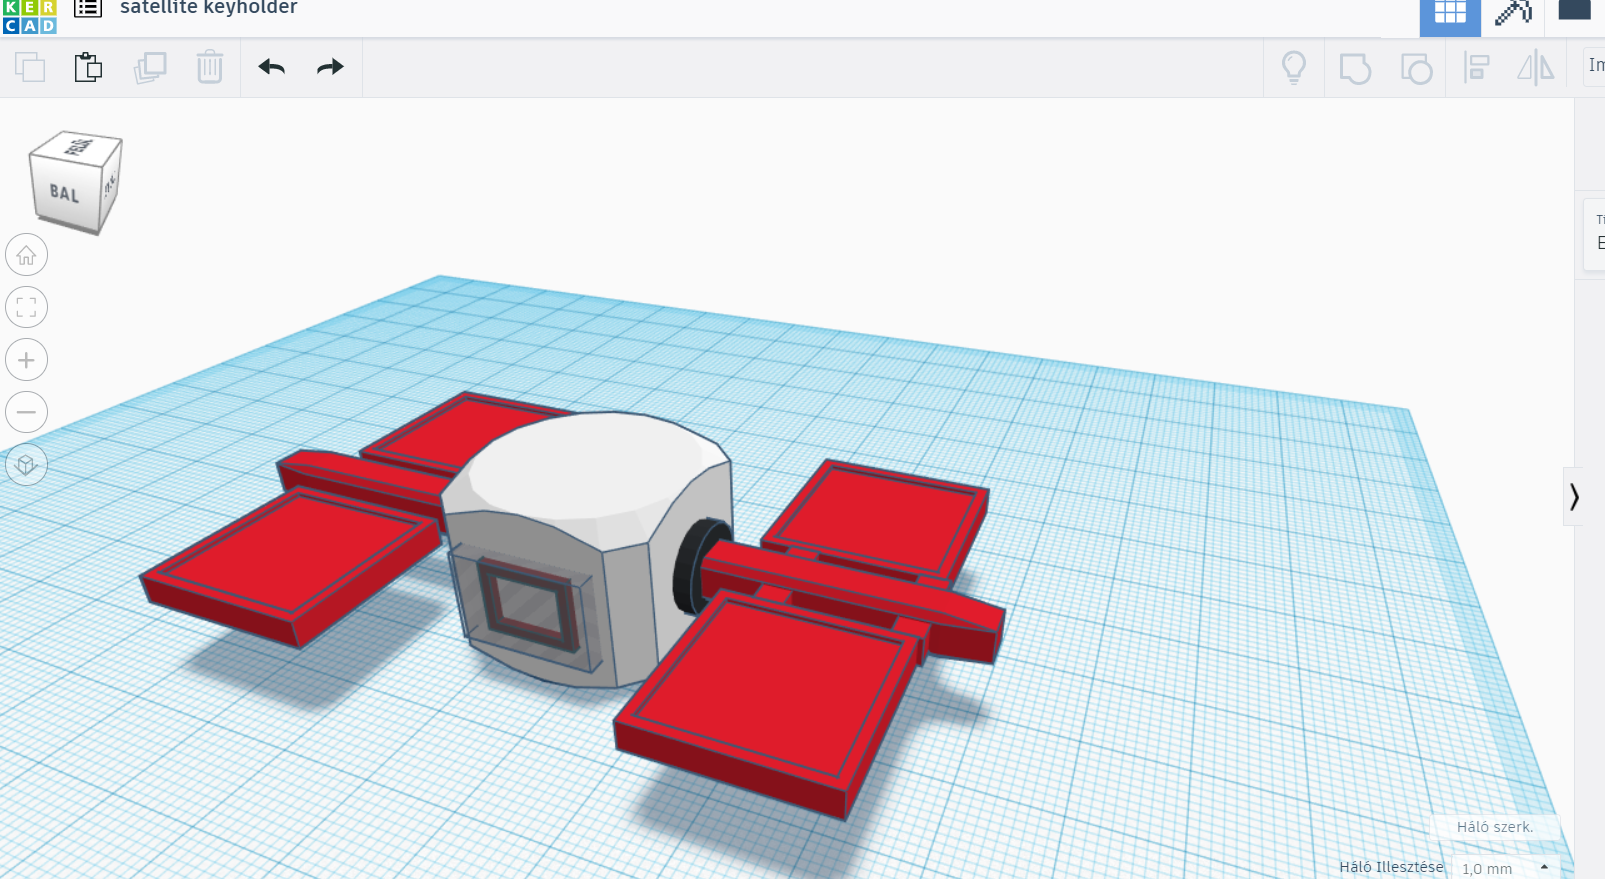The width and height of the screenshot is (1605, 879).
Task: Ungroup the selected shapes
Action: coord(1416,68)
